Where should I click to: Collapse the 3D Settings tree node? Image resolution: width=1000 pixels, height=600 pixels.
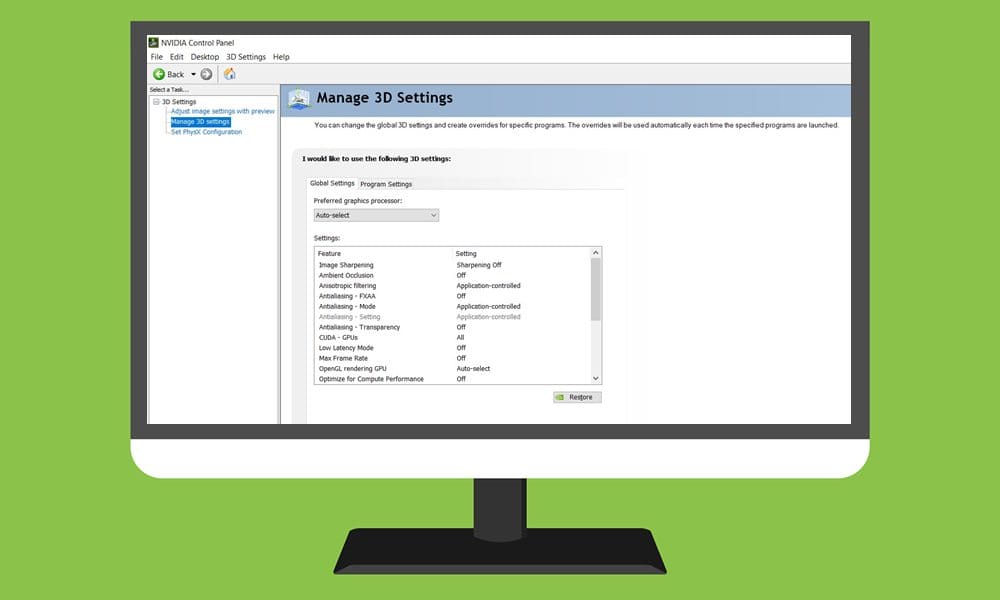click(x=156, y=101)
